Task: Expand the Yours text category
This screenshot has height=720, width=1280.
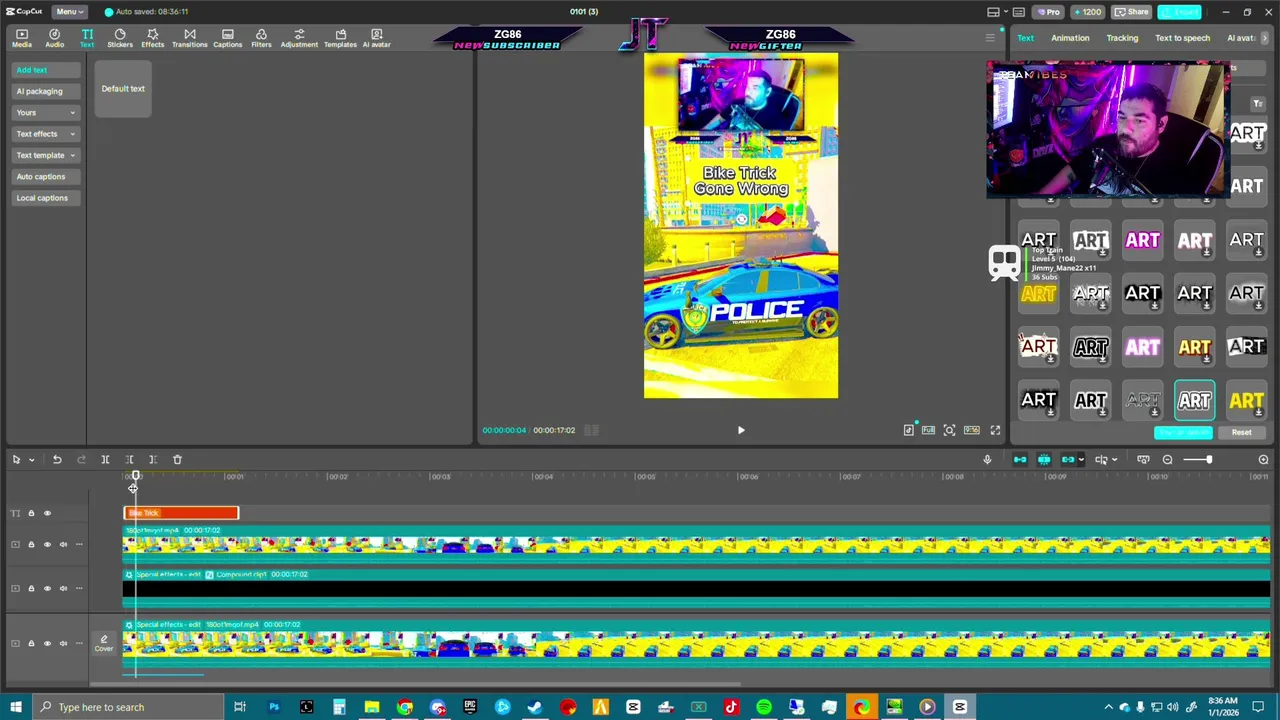Action: tap(45, 112)
